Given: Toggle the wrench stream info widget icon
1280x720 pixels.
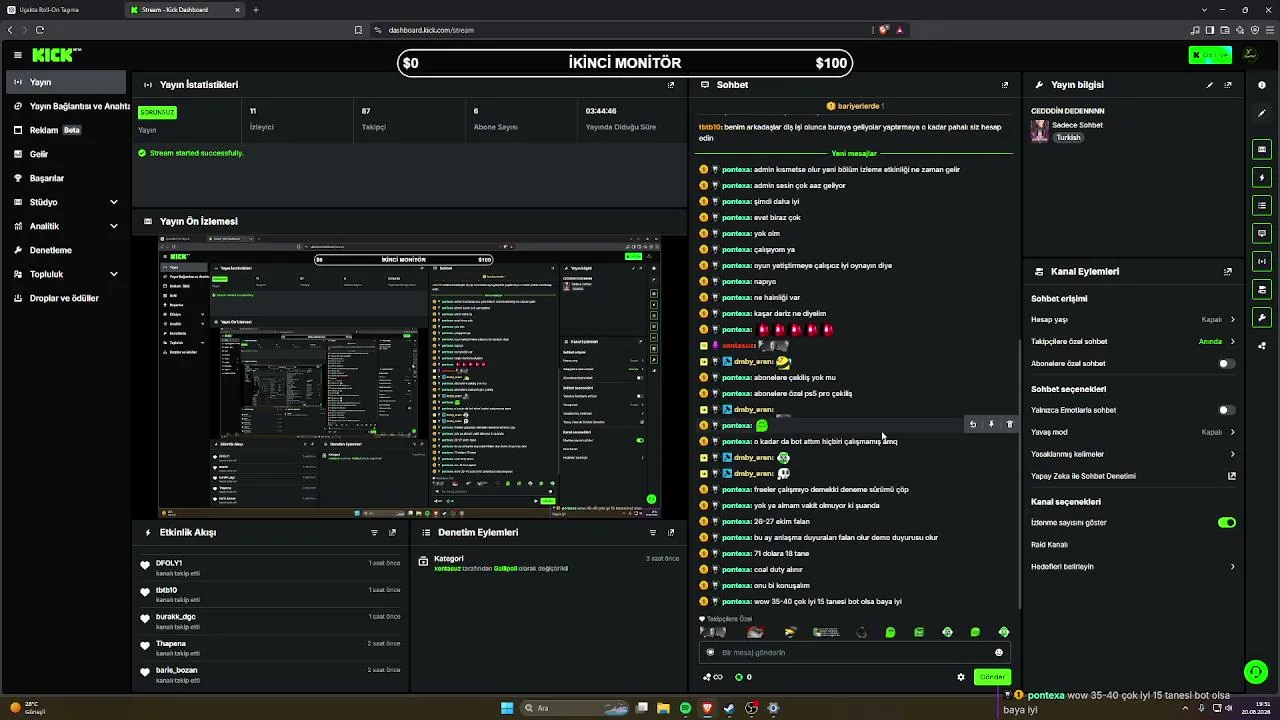Looking at the screenshot, I should point(1262,317).
